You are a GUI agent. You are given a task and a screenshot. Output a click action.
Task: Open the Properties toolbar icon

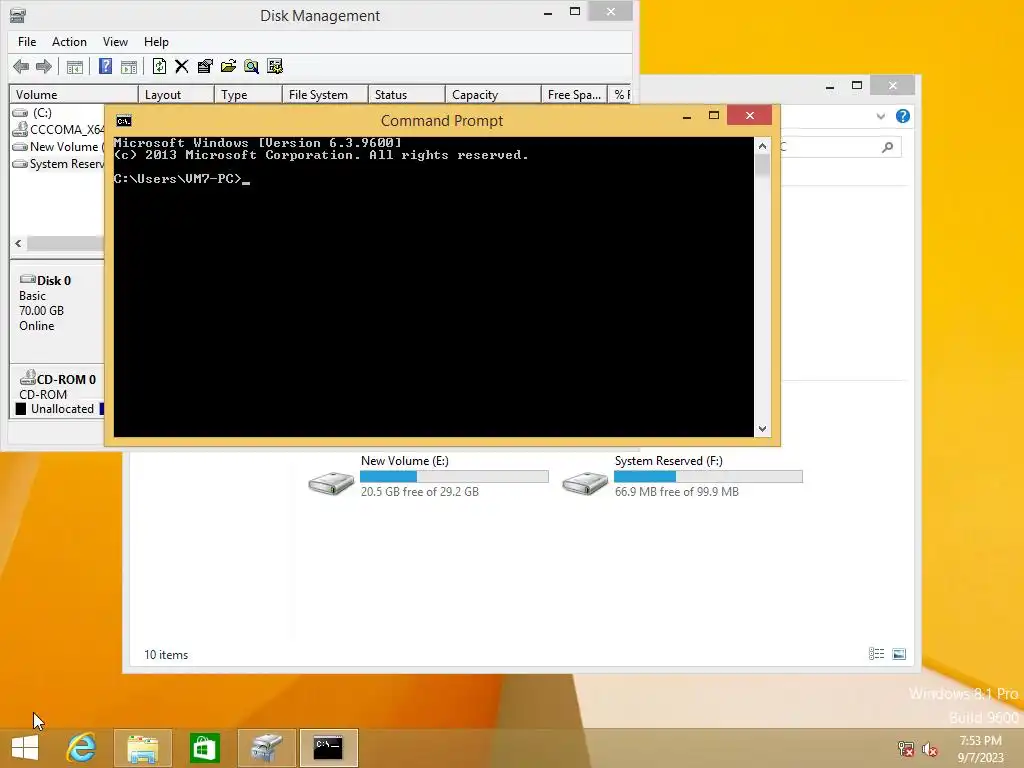(205, 66)
